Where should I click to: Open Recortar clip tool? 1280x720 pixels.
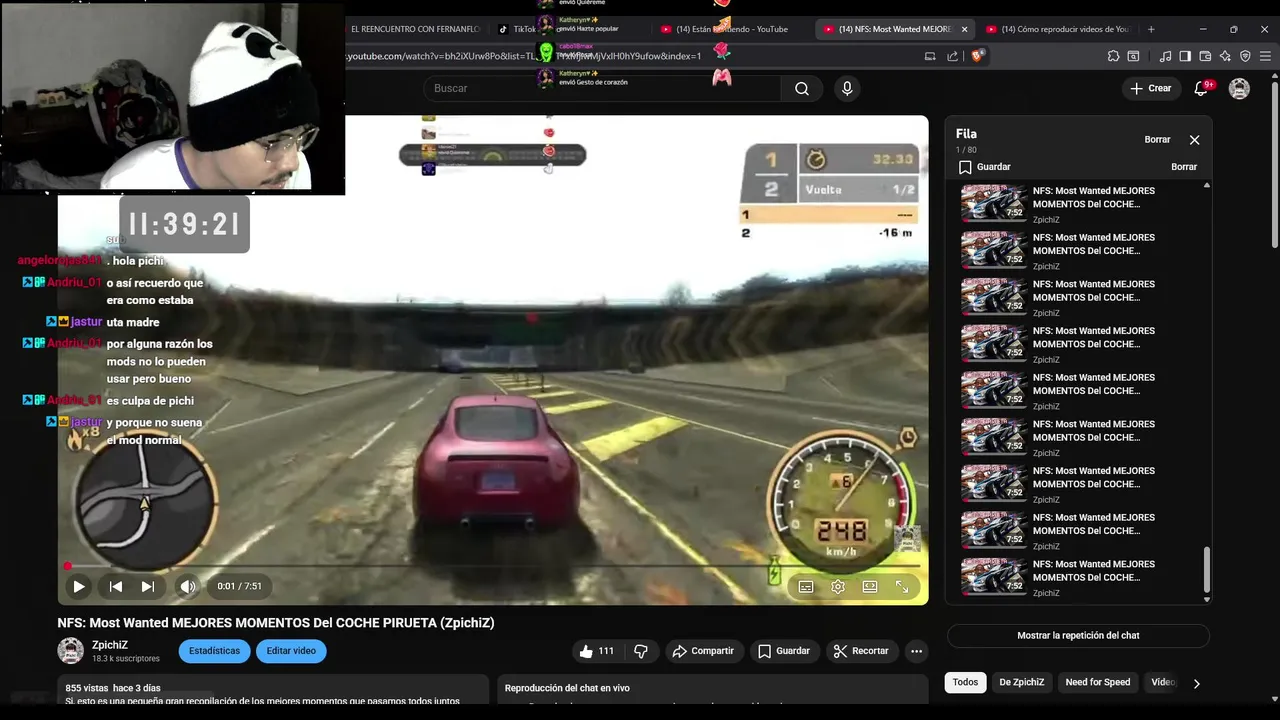(x=861, y=651)
